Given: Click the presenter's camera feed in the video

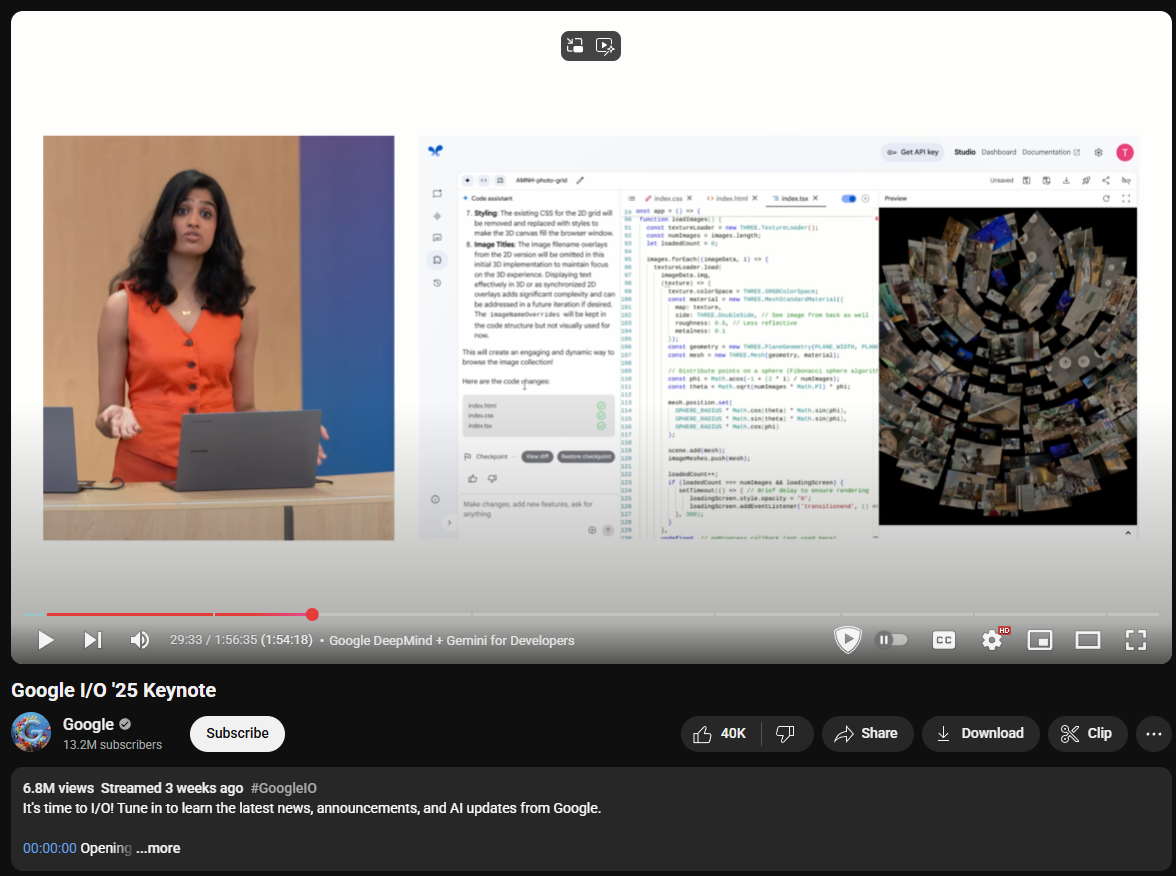Looking at the screenshot, I should [x=218, y=338].
